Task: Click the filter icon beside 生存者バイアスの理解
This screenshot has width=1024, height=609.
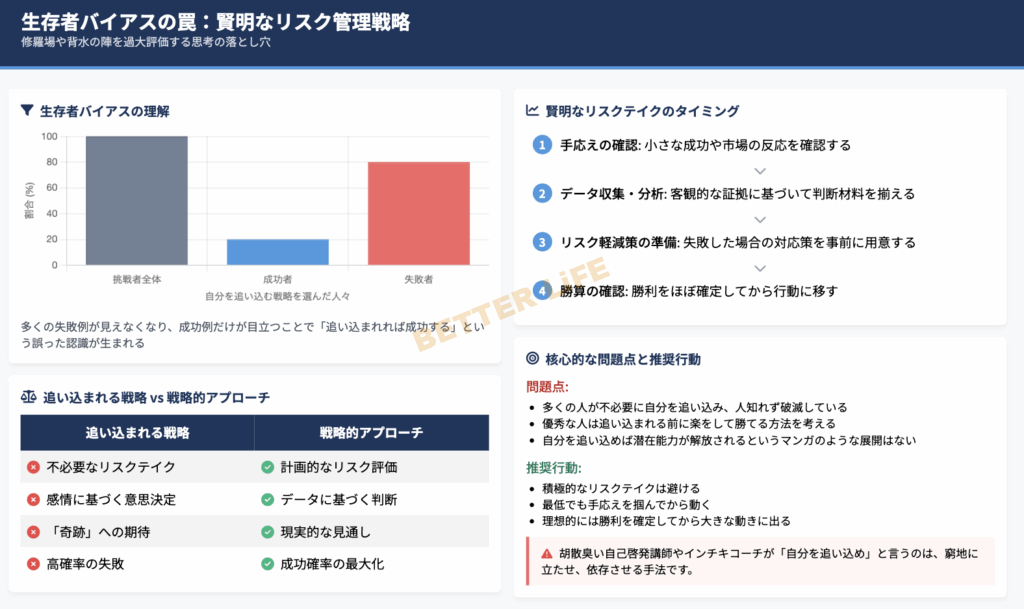Action: click(27, 111)
